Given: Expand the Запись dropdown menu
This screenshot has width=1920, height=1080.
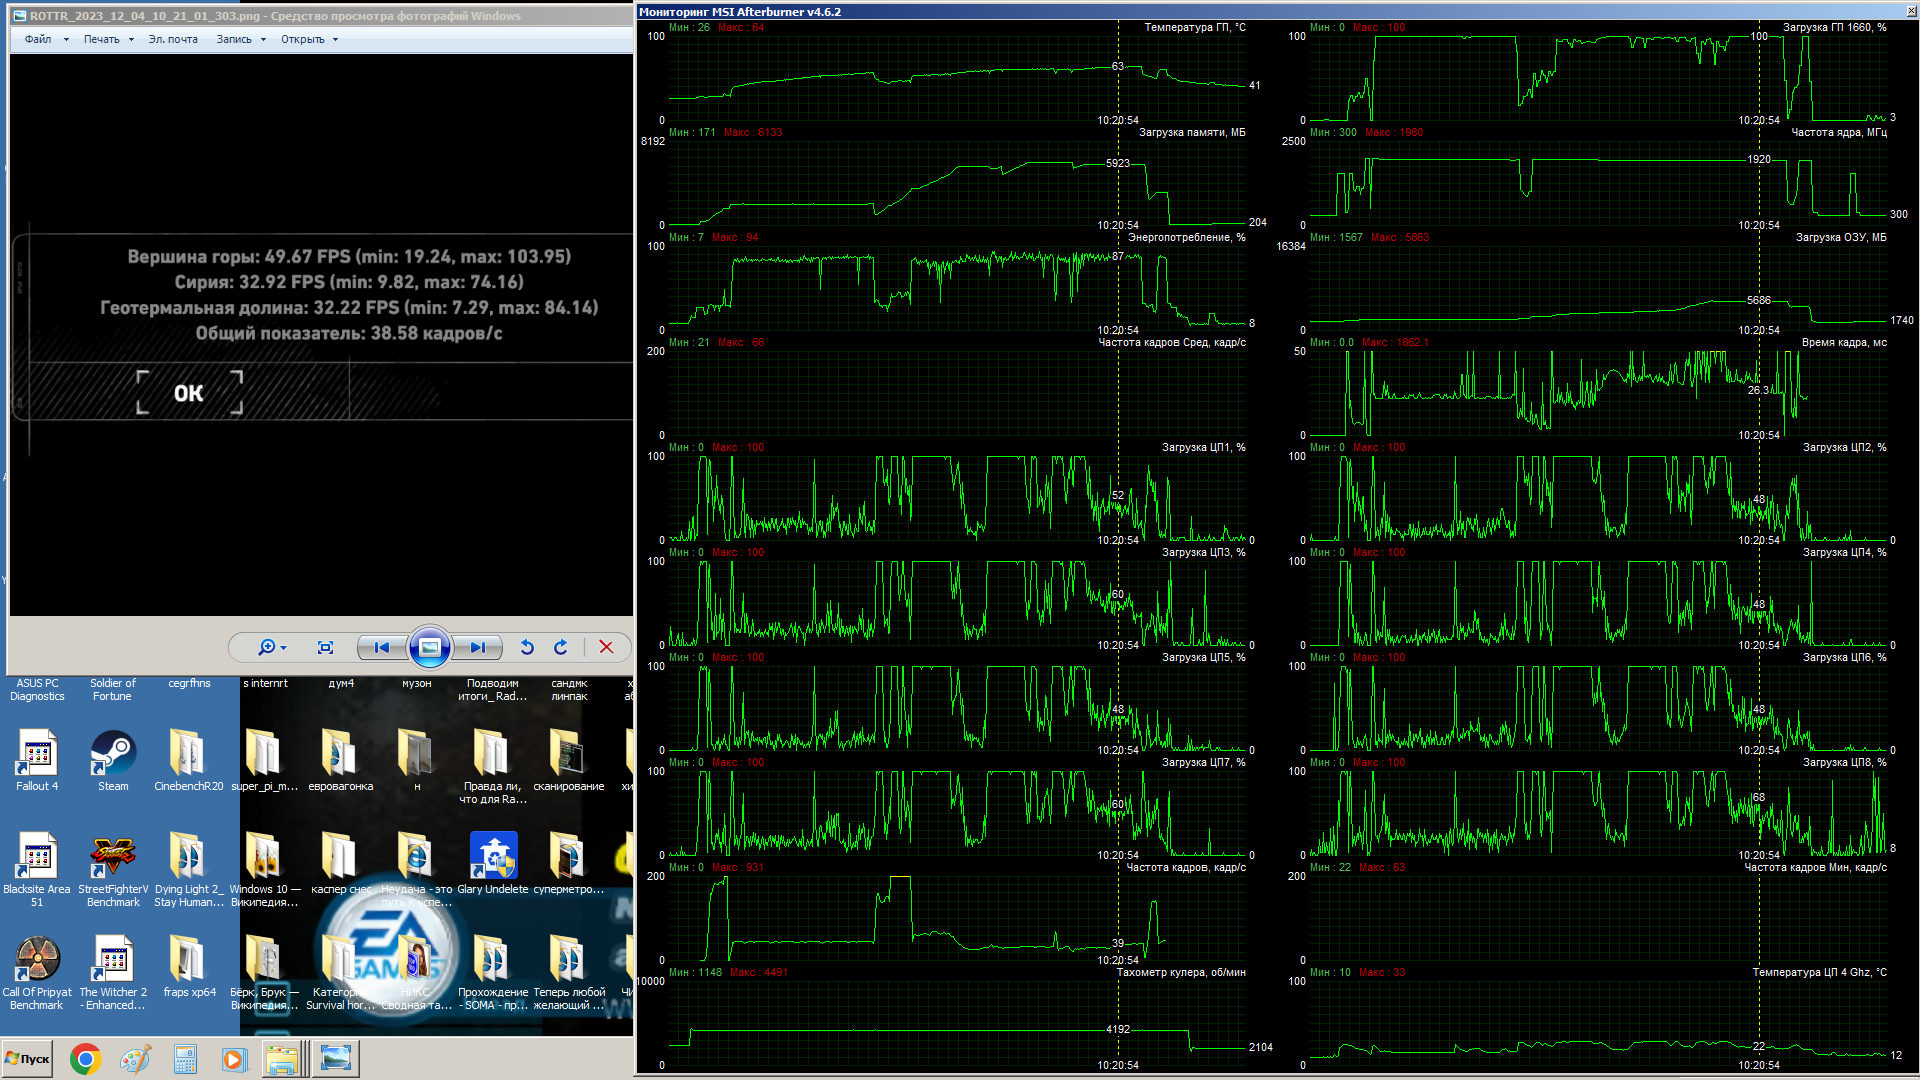Looking at the screenshot, I should 241,40.
